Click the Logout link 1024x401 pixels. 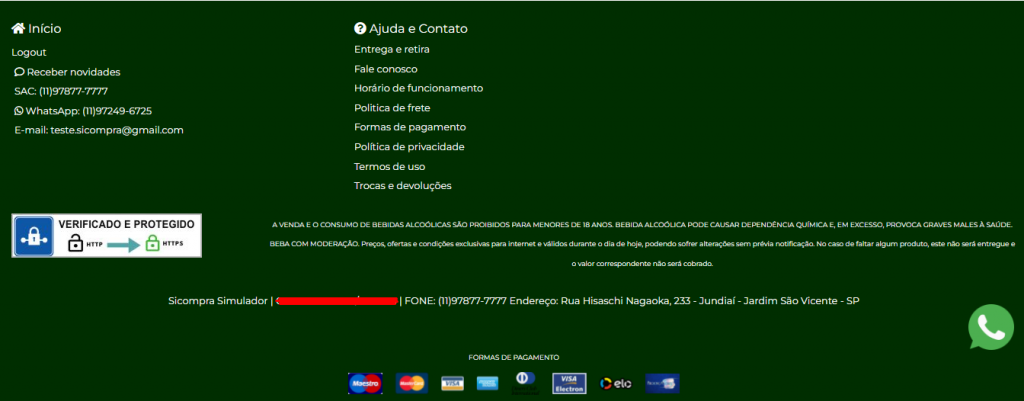point(29,52)
